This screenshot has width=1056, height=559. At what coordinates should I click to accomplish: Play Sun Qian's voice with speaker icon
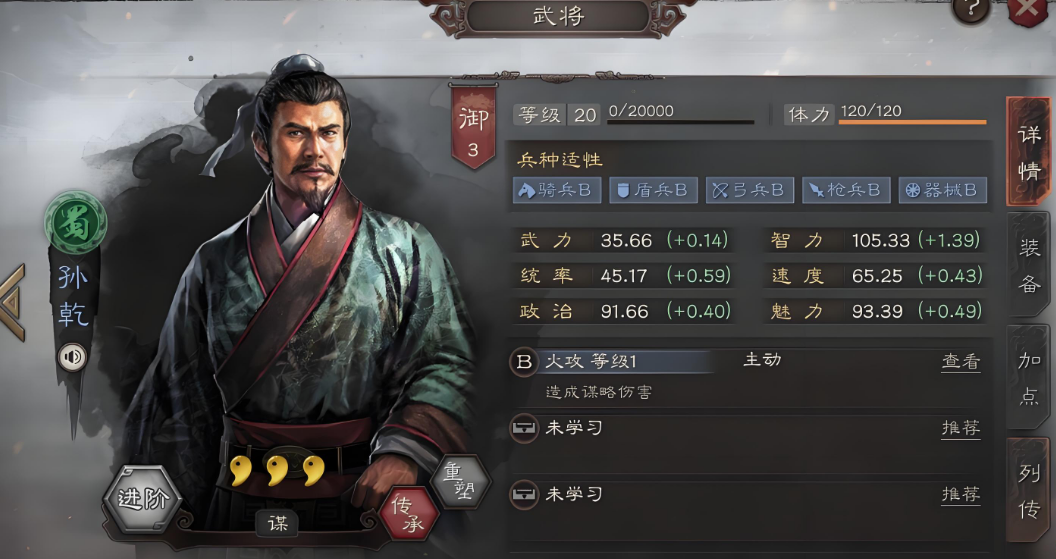coord(72,357)
